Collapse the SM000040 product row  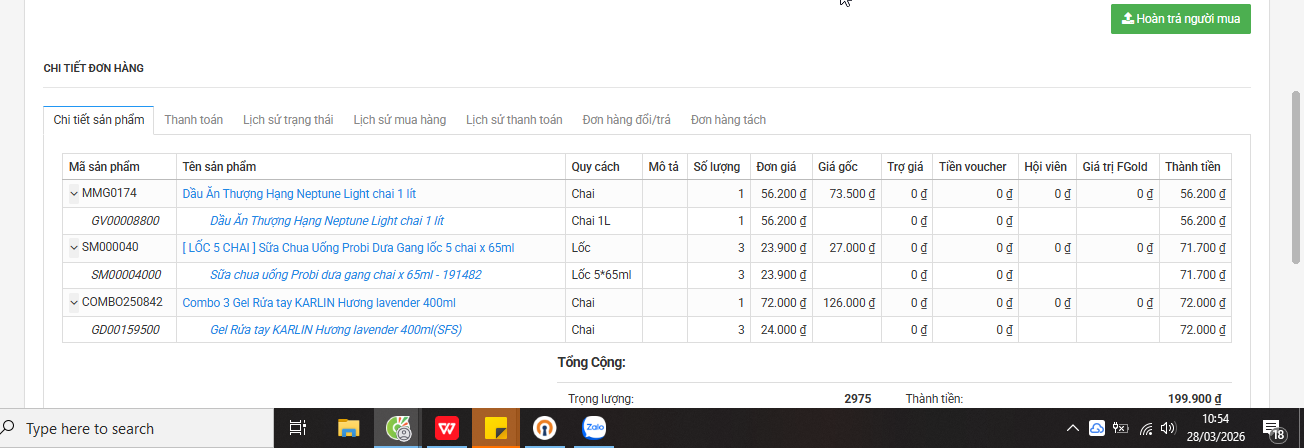click(x=73, y=247)
